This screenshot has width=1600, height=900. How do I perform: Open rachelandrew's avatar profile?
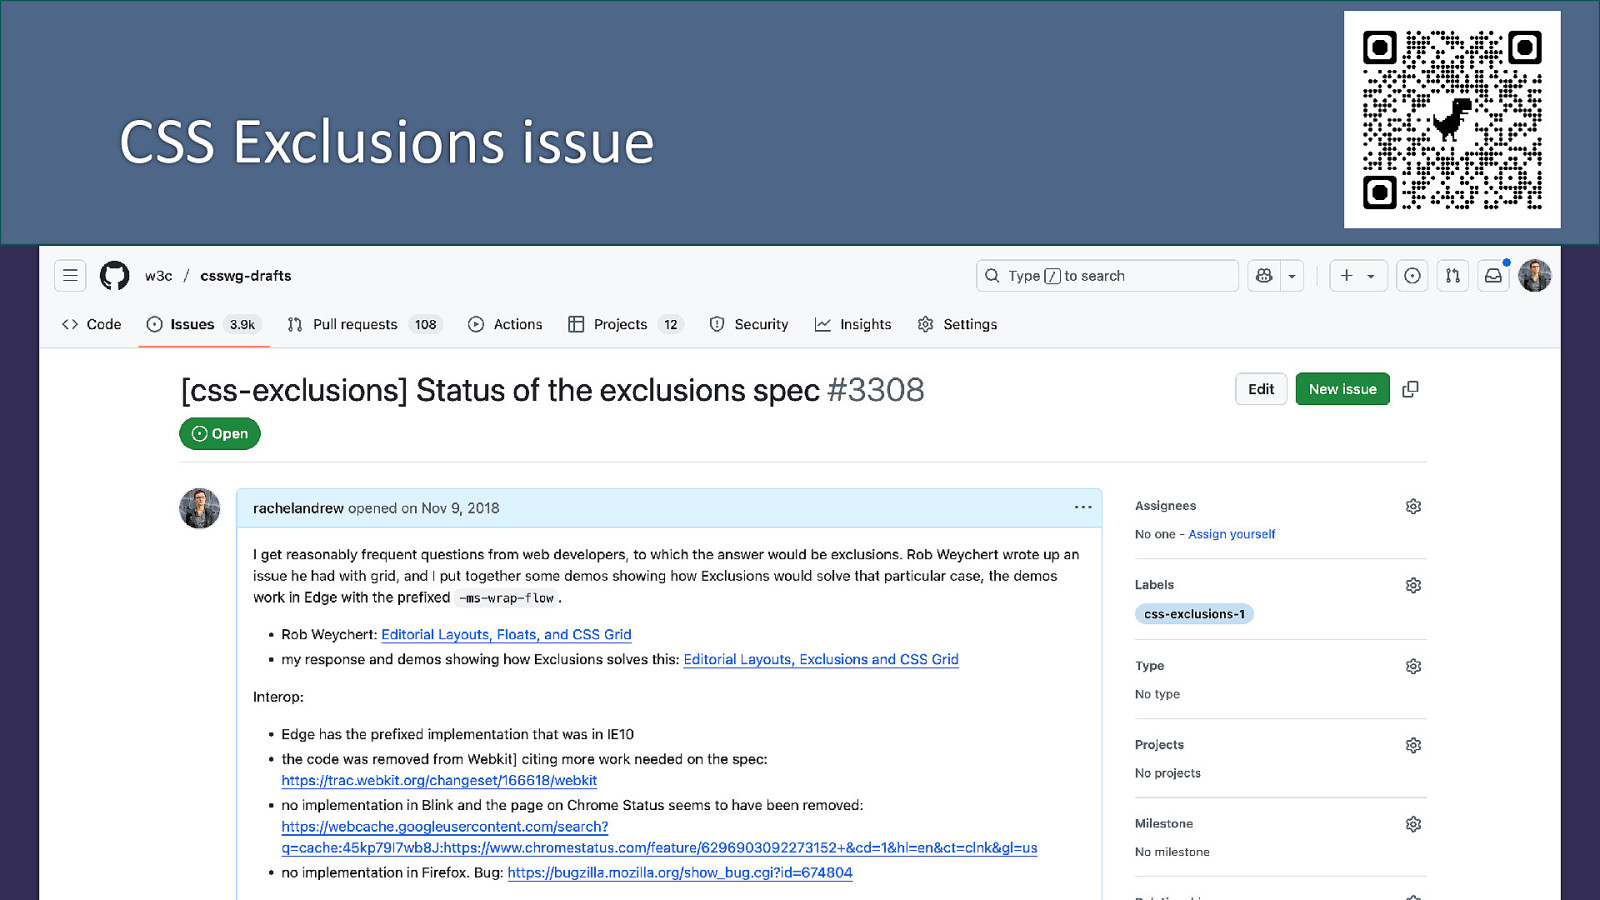(200, 509)
